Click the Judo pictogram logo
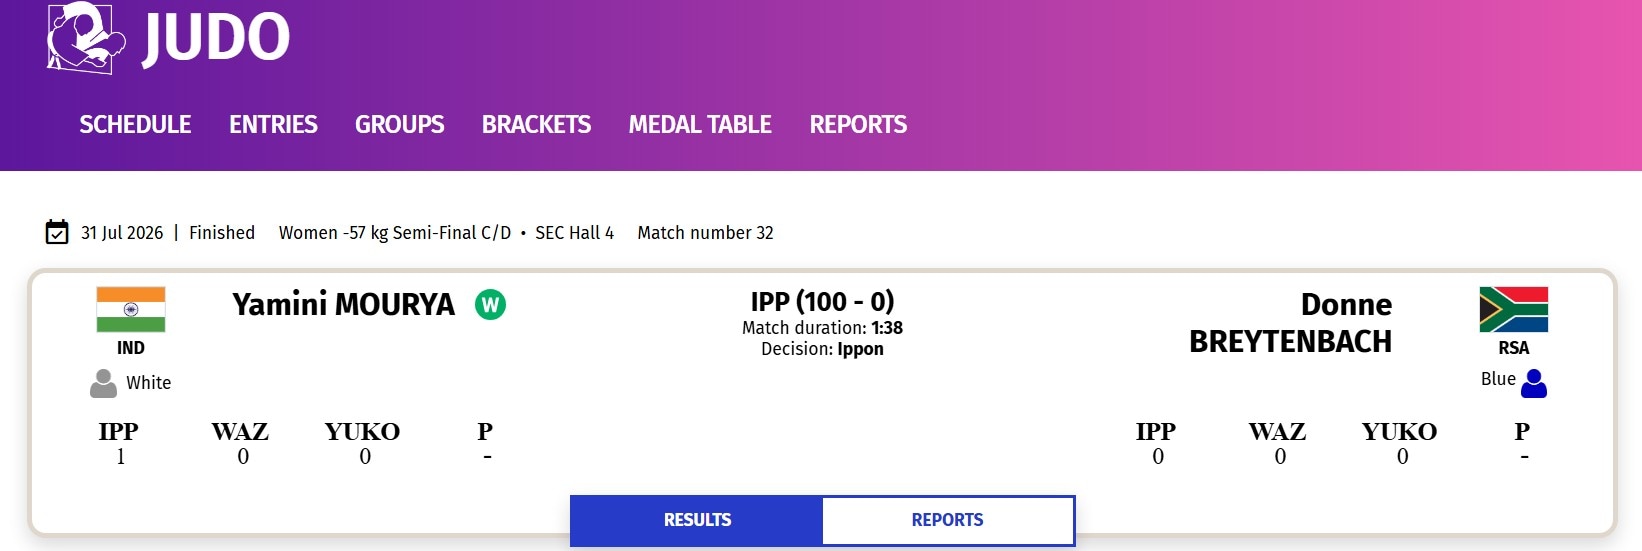The image size is (1642, 551). point(87,38)
